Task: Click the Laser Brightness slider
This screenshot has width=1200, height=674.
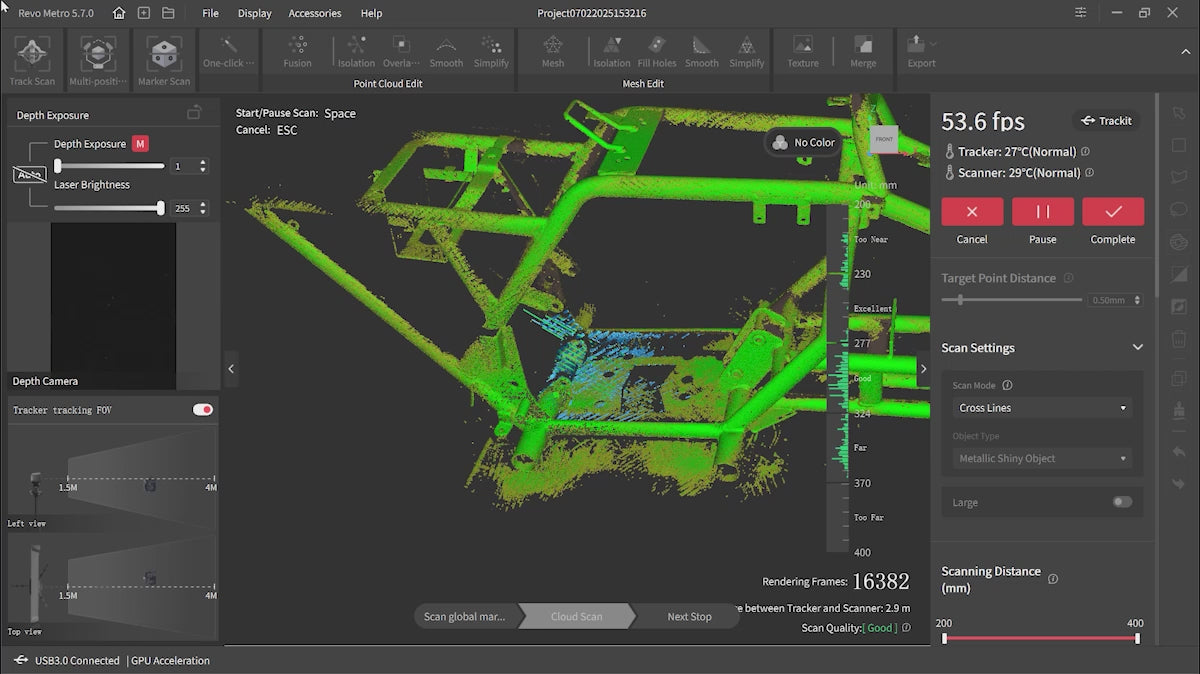Action: click(x=108, y=208)
